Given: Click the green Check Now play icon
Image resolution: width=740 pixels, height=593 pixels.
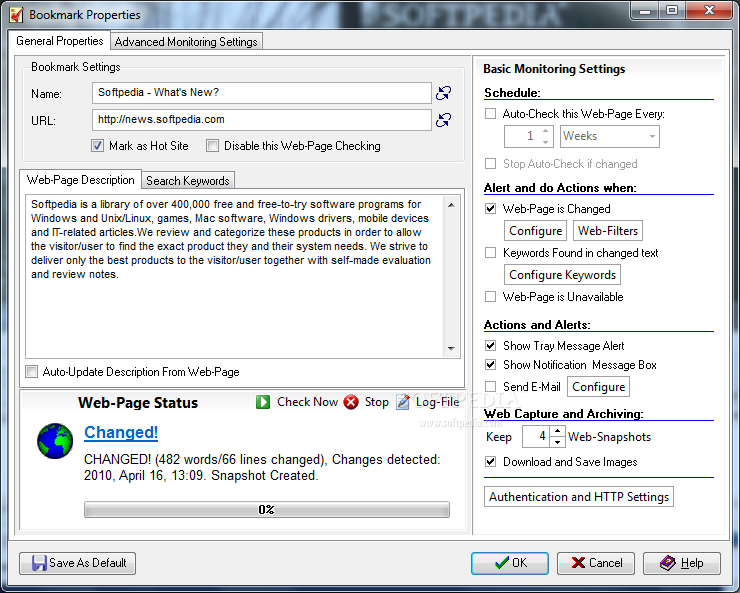Looking at the screenshot, I should coord(263,402).
